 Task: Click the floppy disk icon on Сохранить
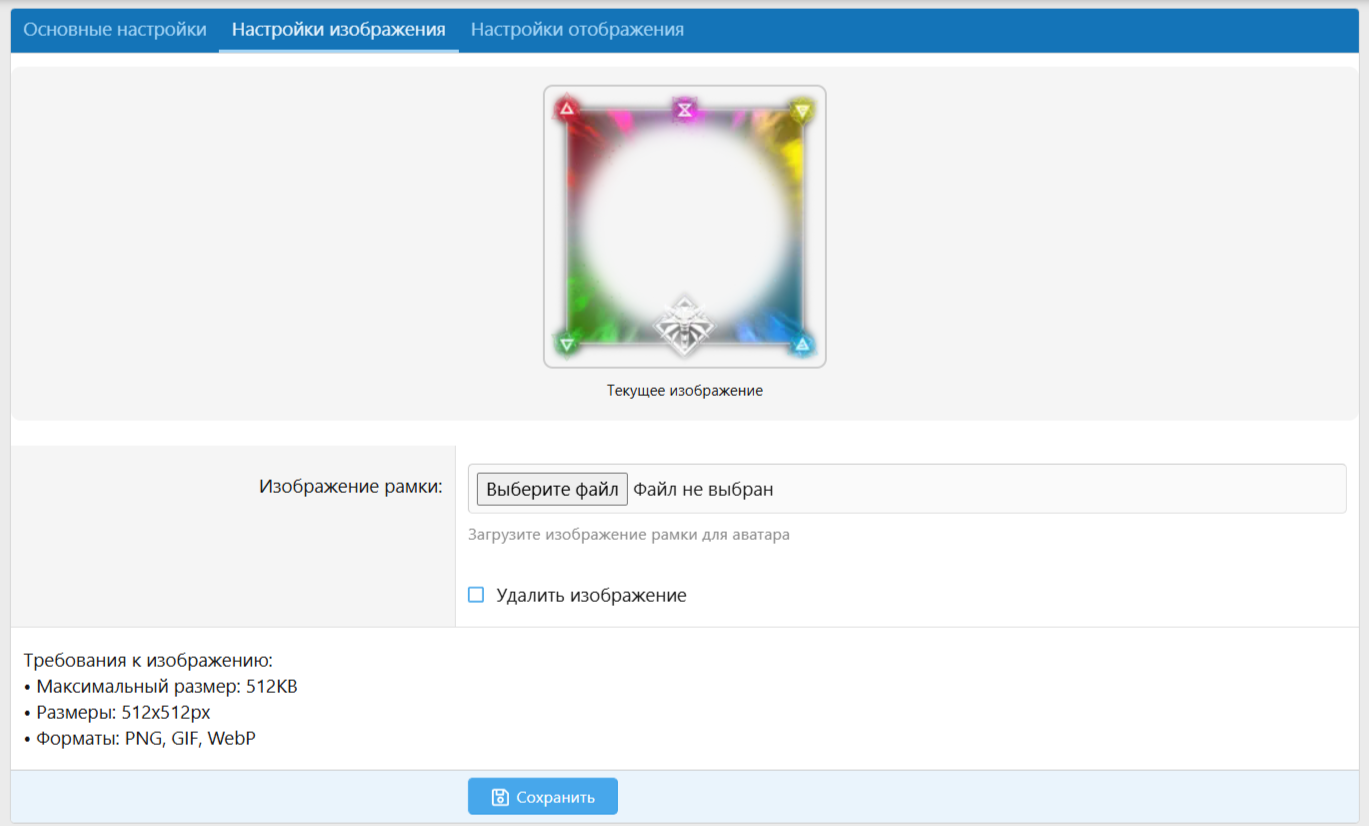500,797
